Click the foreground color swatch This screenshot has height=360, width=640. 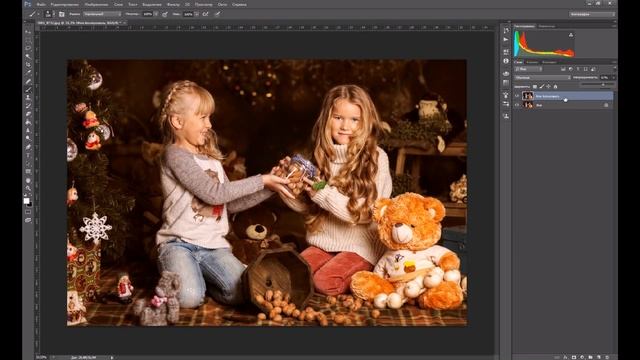[27, 201]
